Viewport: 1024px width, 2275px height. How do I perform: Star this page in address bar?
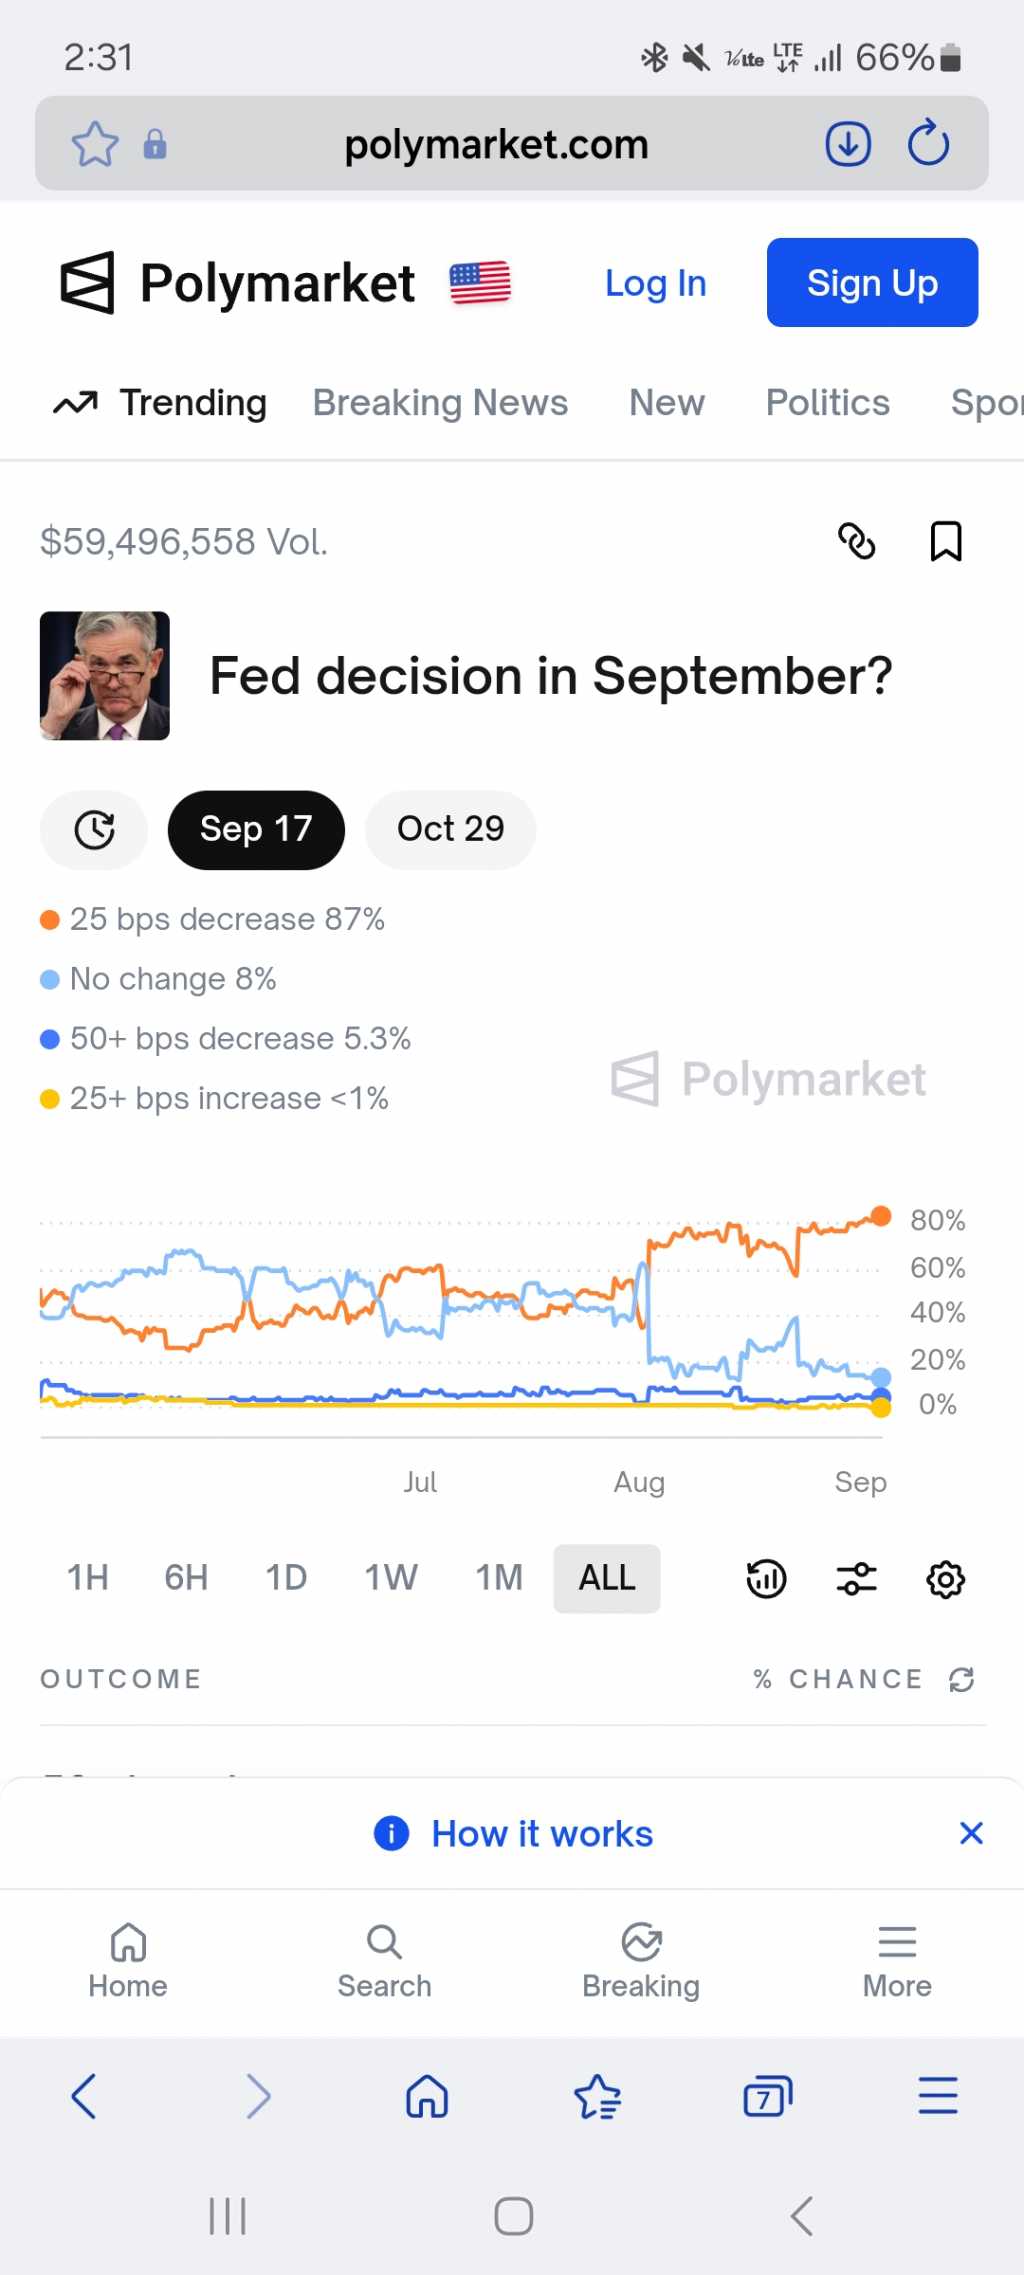(95, 144)
